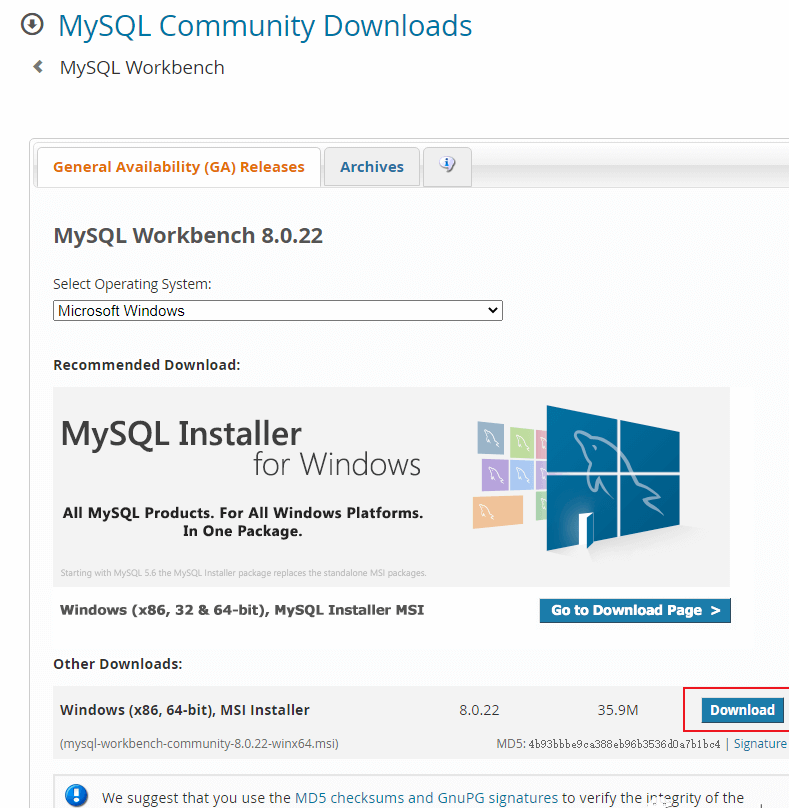Viewport: 789px width, 808px height.
Task: Click 'Windows (x86, 64-bit), MSI Installer' text
Action: tap(184, 710)
